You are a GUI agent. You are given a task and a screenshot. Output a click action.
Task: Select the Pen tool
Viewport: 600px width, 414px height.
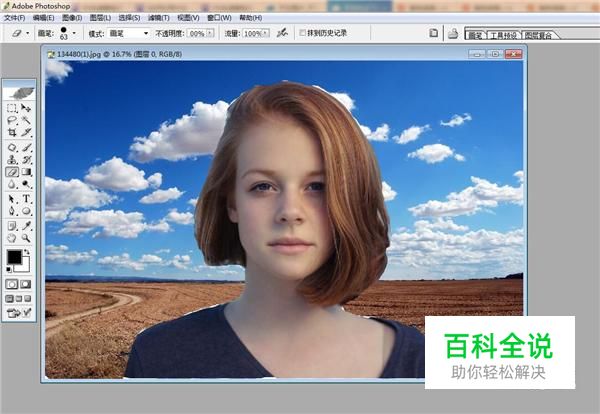pyautogui.click(x=12, y=211)
